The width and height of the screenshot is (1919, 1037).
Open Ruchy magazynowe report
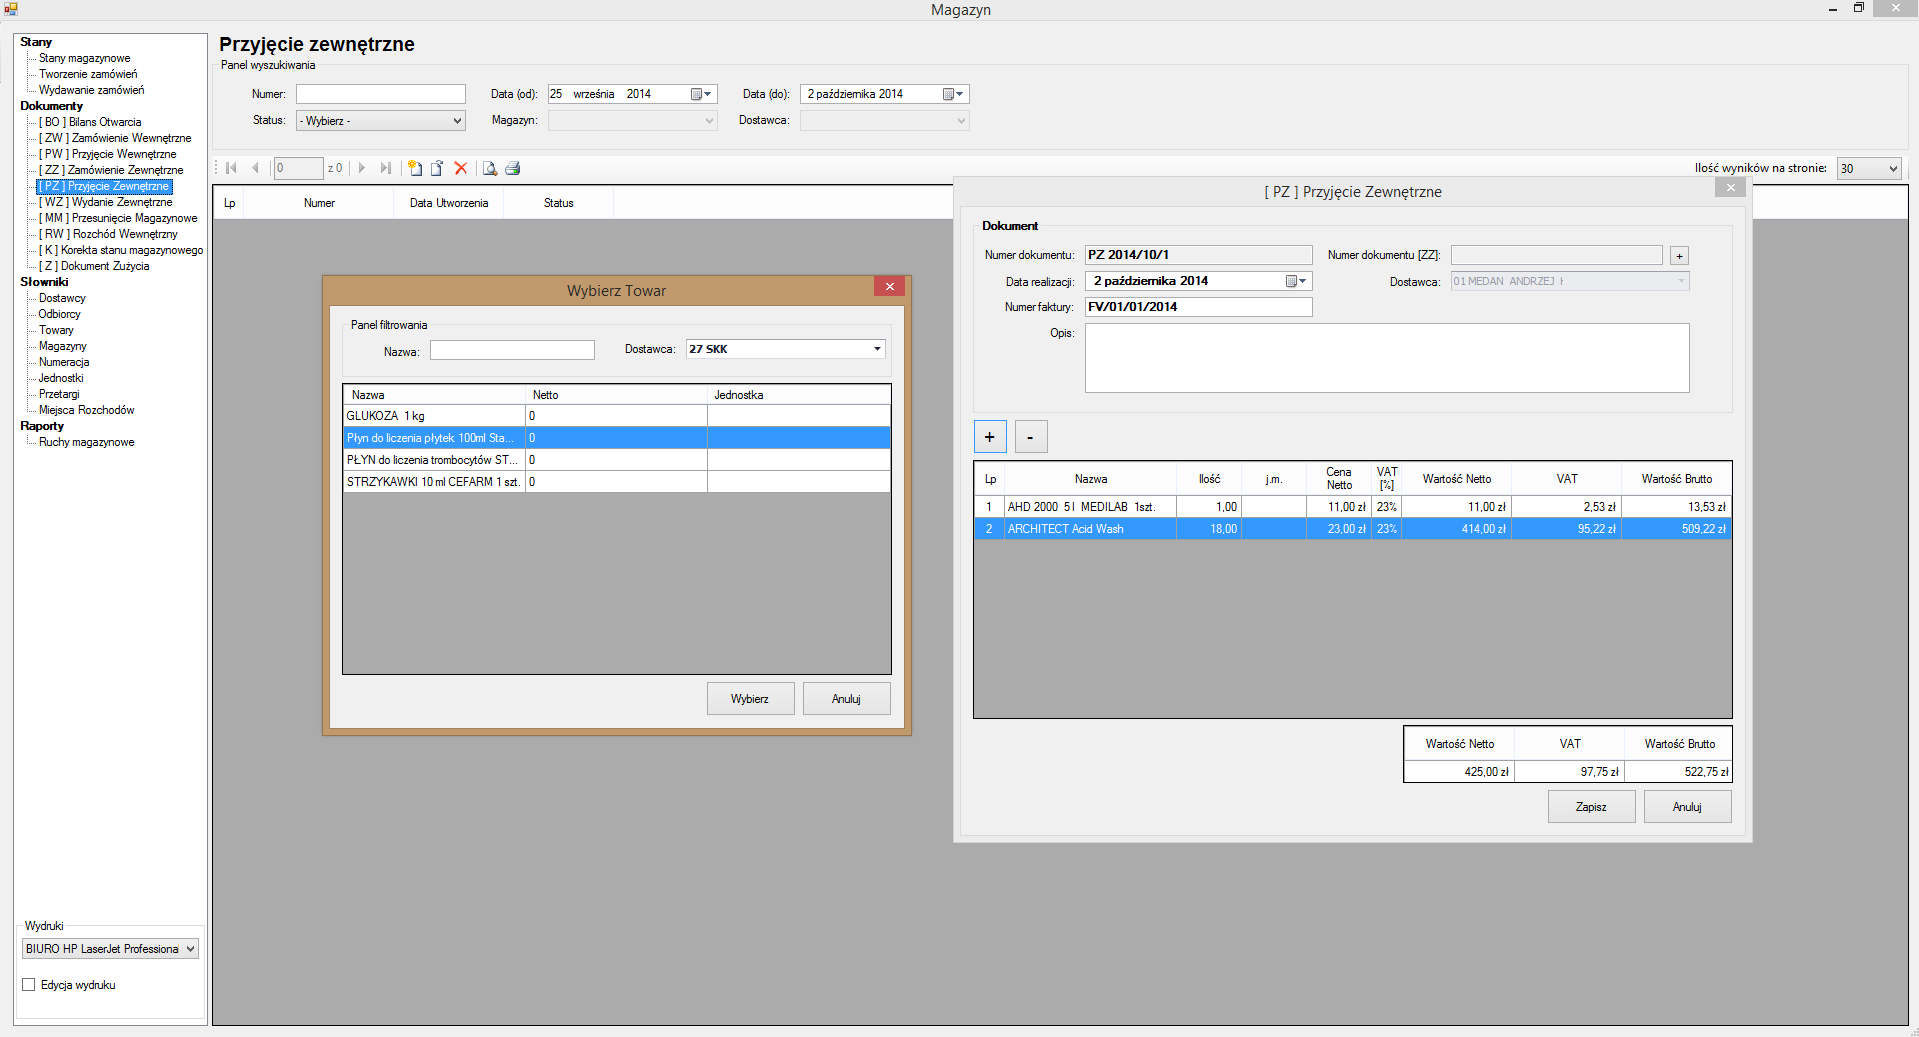[86, 442]
